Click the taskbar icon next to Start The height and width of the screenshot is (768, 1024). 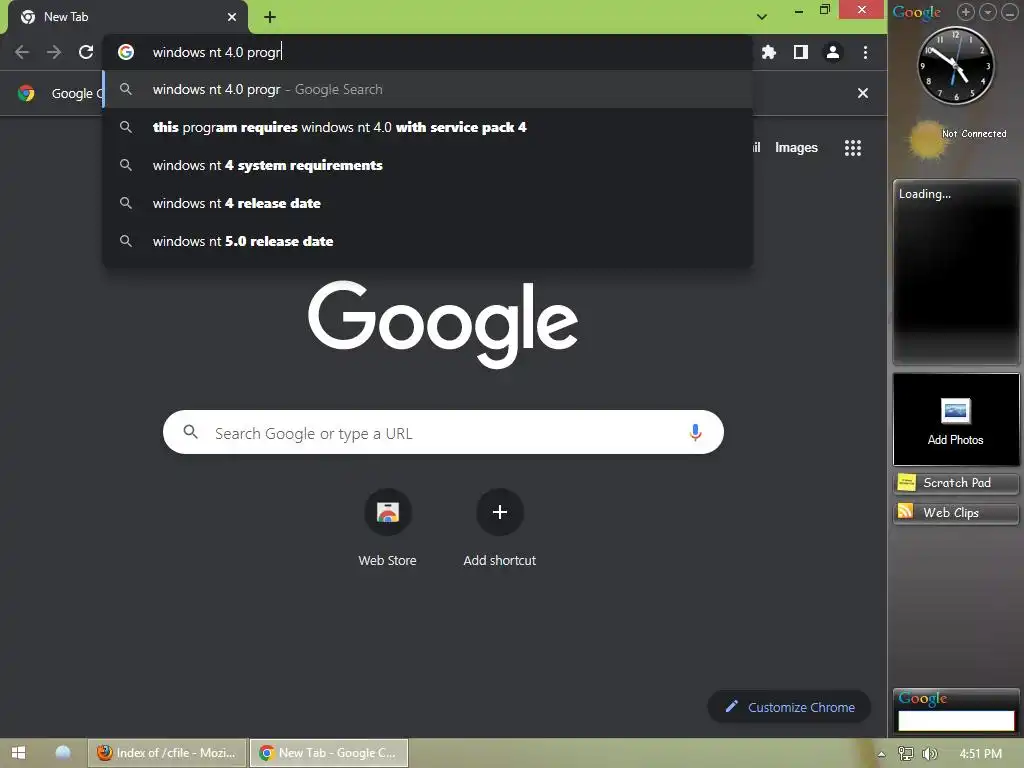[x=63, y=753]
